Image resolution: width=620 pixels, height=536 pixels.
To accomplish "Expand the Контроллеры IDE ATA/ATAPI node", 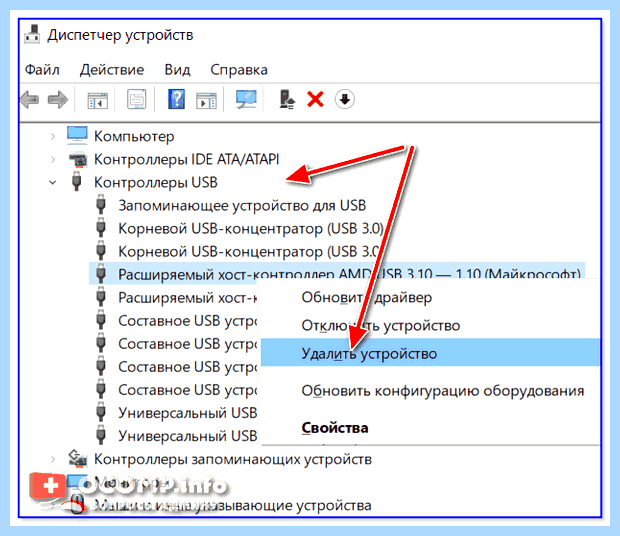I will [53, 160].
